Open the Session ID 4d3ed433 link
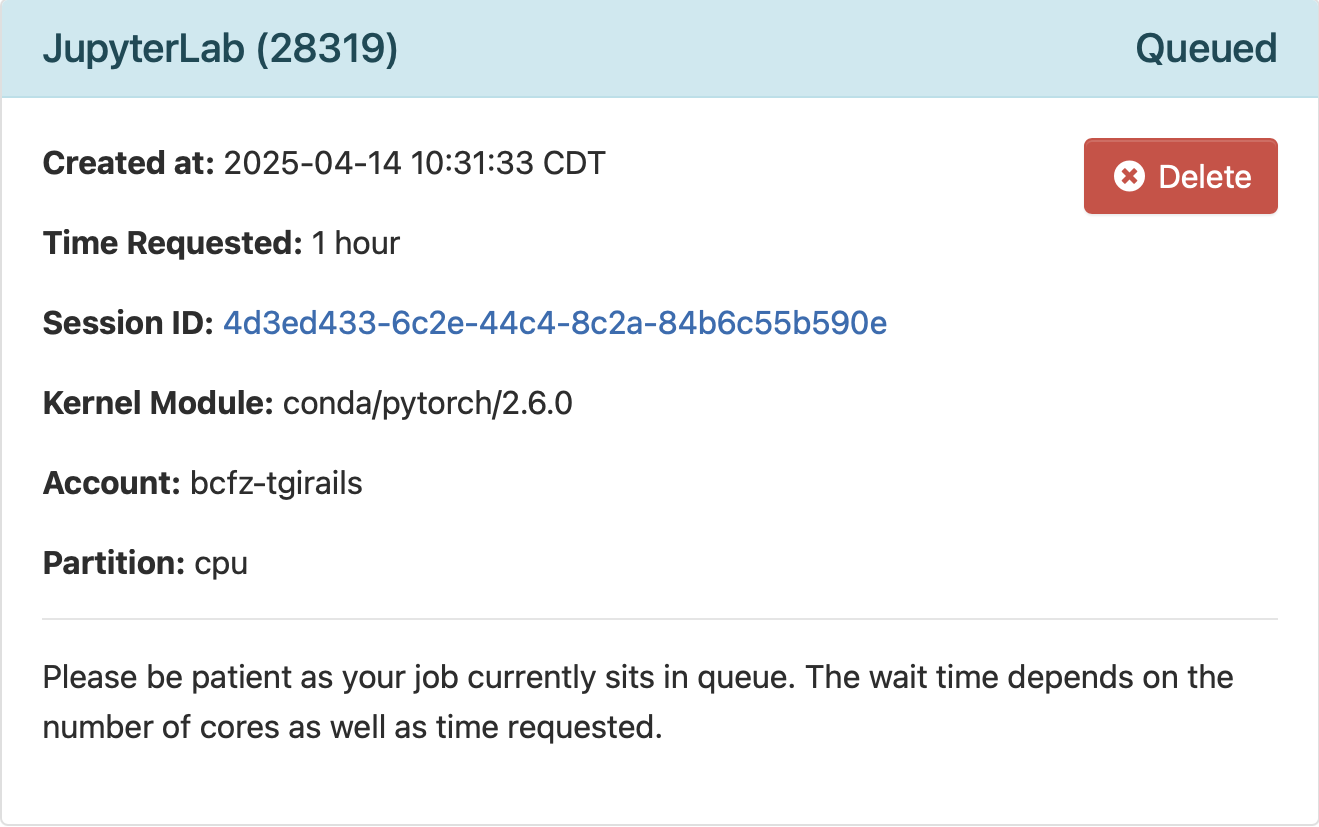 555,323
